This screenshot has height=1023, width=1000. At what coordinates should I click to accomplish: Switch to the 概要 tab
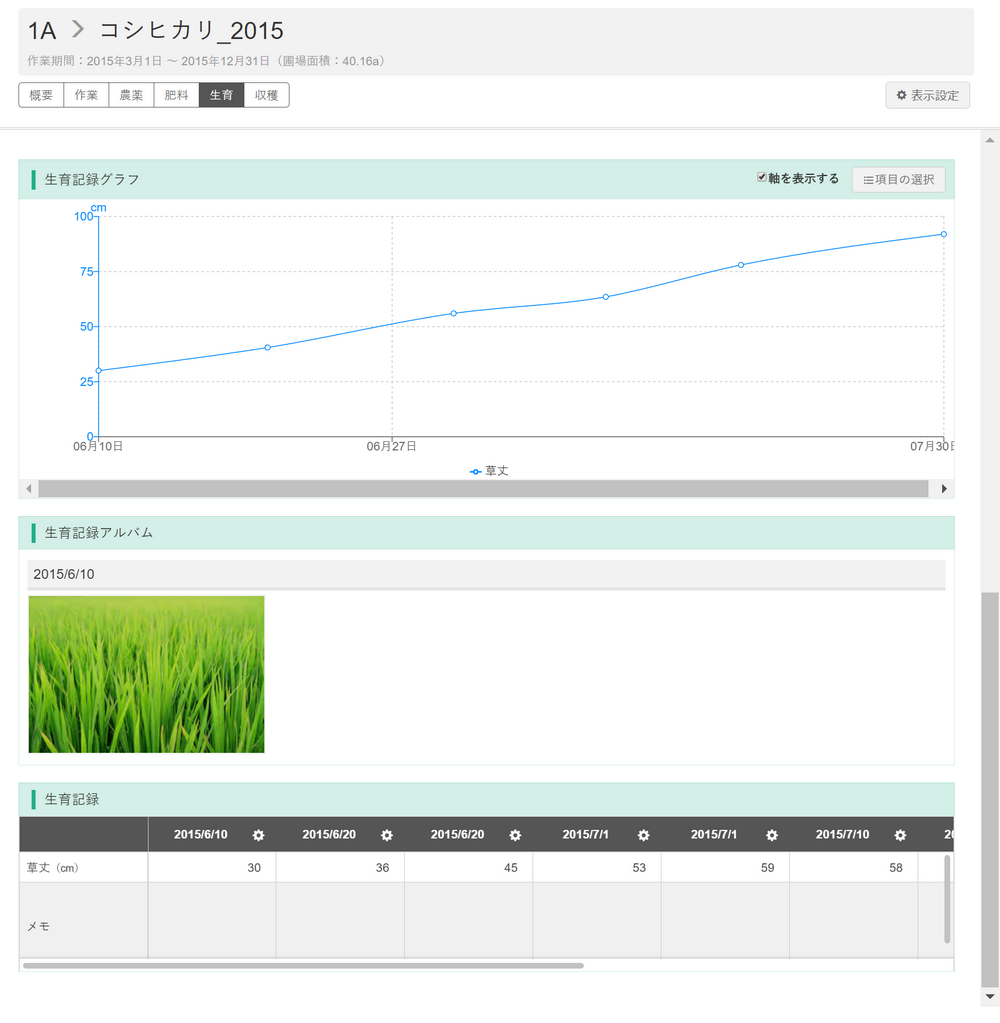[41, 95]
